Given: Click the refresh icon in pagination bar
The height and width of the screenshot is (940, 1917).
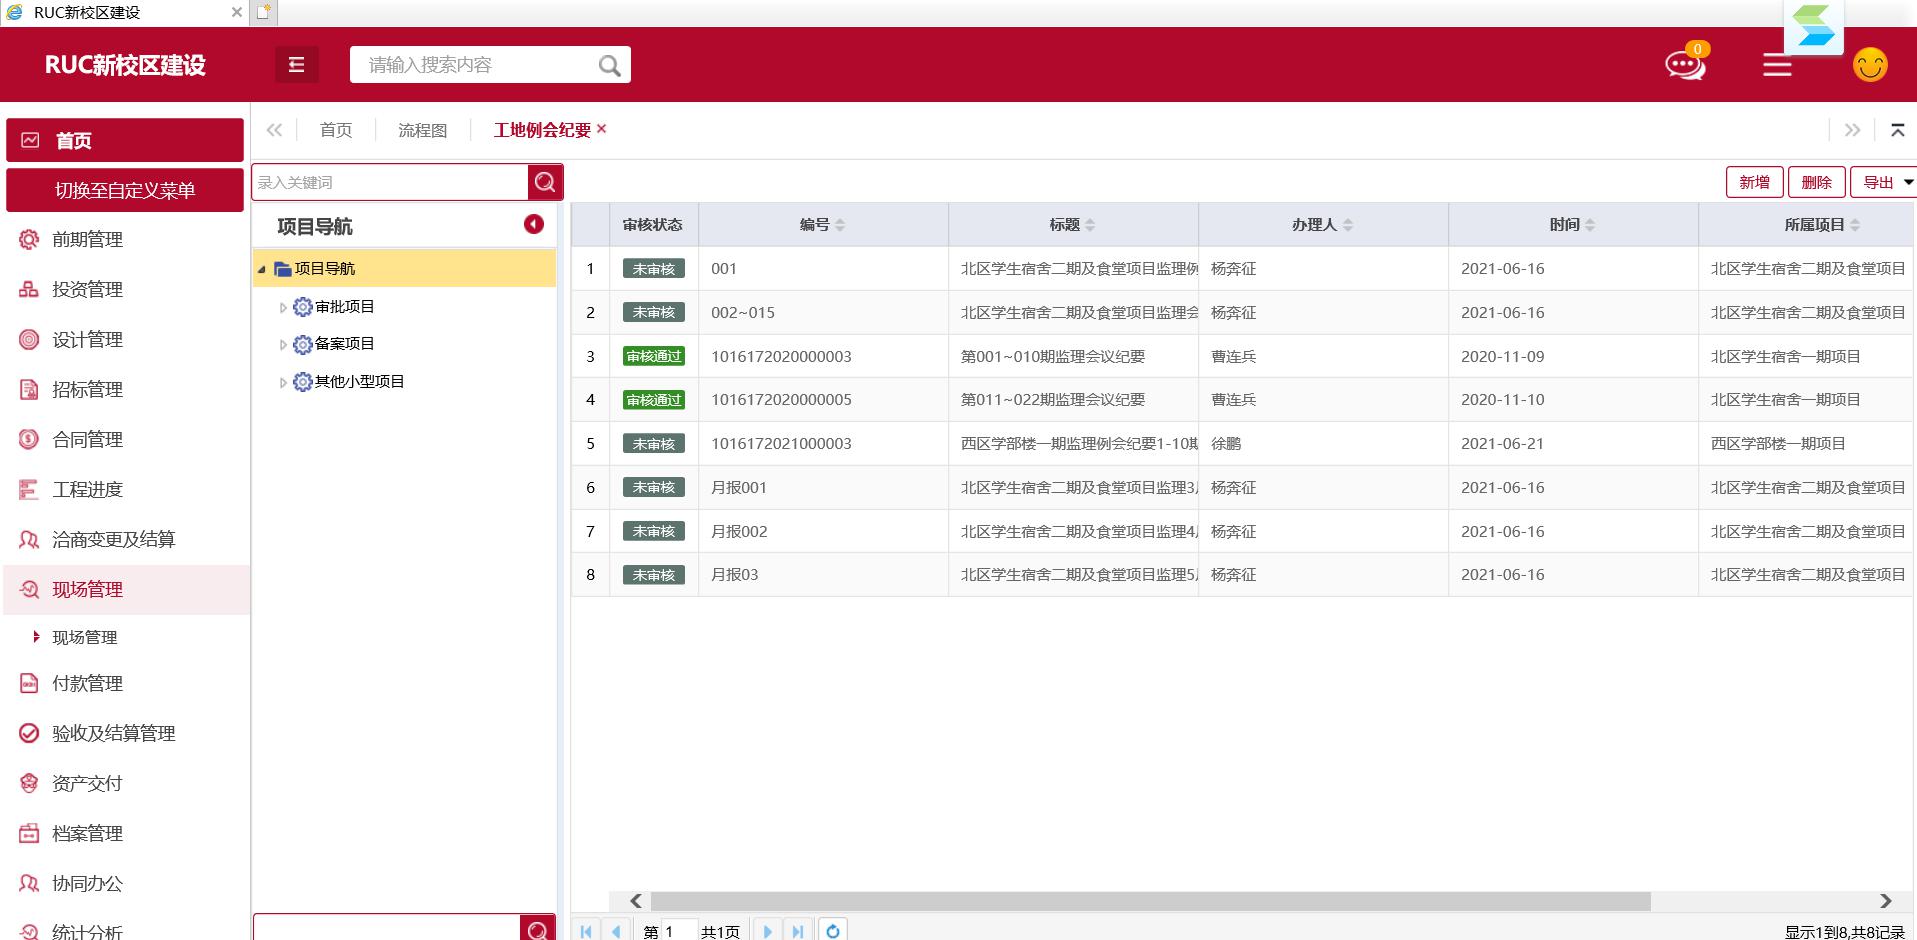Looking at the screenshot, I should (832, 930).
